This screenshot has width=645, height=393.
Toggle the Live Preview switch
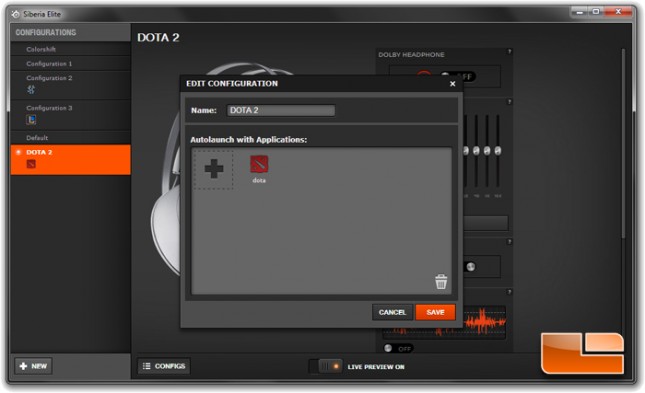pos(325,366)
